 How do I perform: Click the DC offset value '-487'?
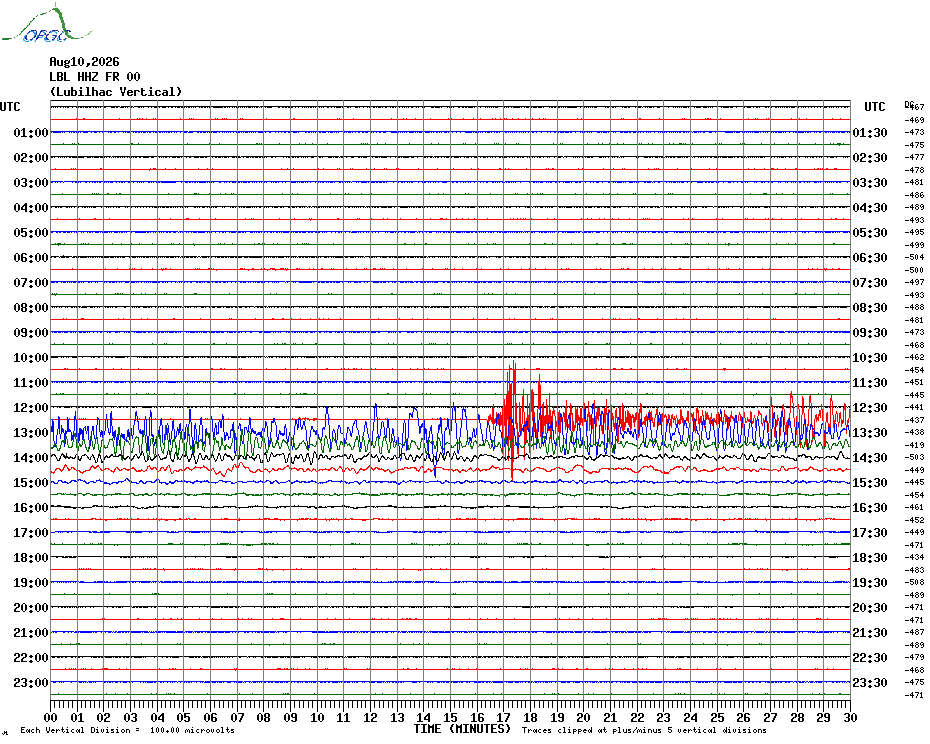(x=915, y=632)
